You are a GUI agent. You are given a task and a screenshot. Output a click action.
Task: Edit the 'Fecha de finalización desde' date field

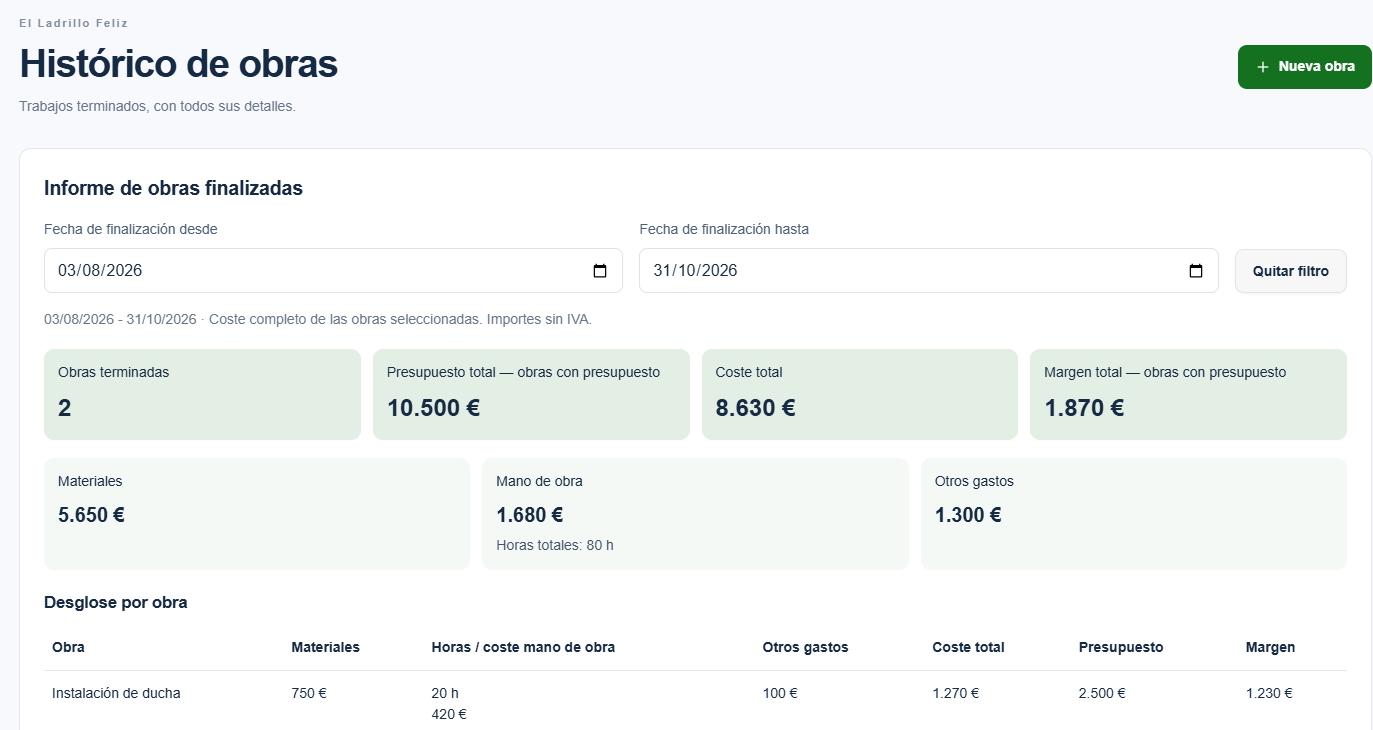(x=333, y=271)
